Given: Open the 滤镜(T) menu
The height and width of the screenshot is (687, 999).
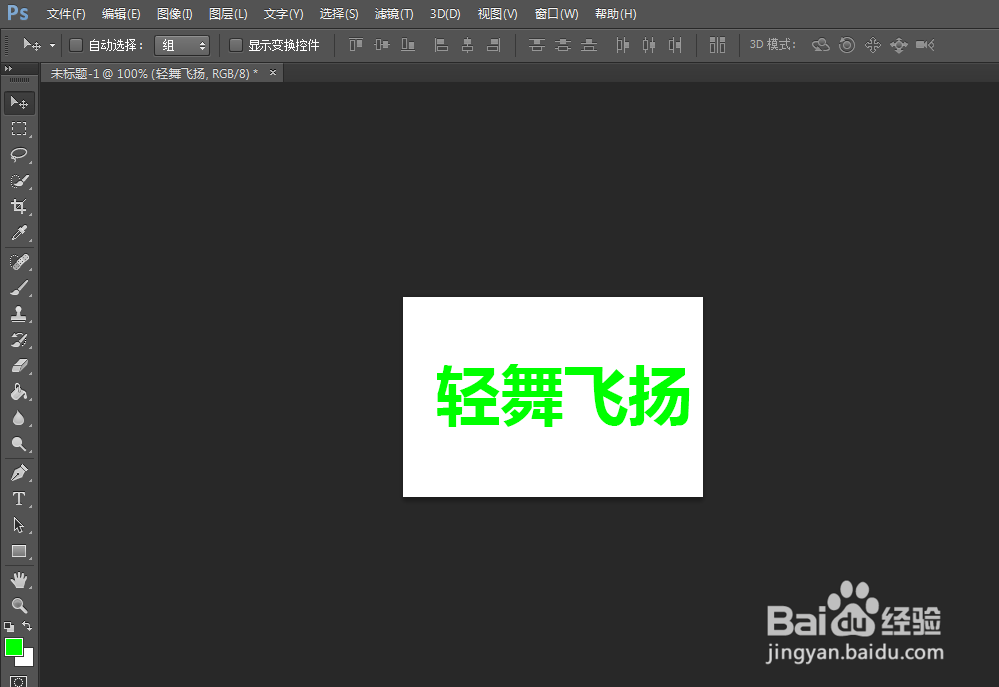Looking at the screenshot, I should pyautogui.click(x=394, y=13).
